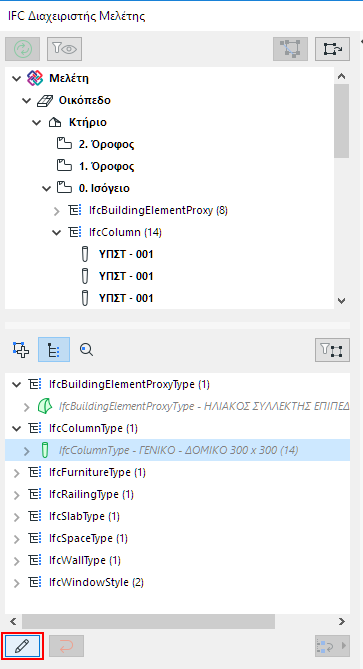The image size is (363, 669).
Task: Click the upper tree scroll-down arrow
Action: pos(341,300)
